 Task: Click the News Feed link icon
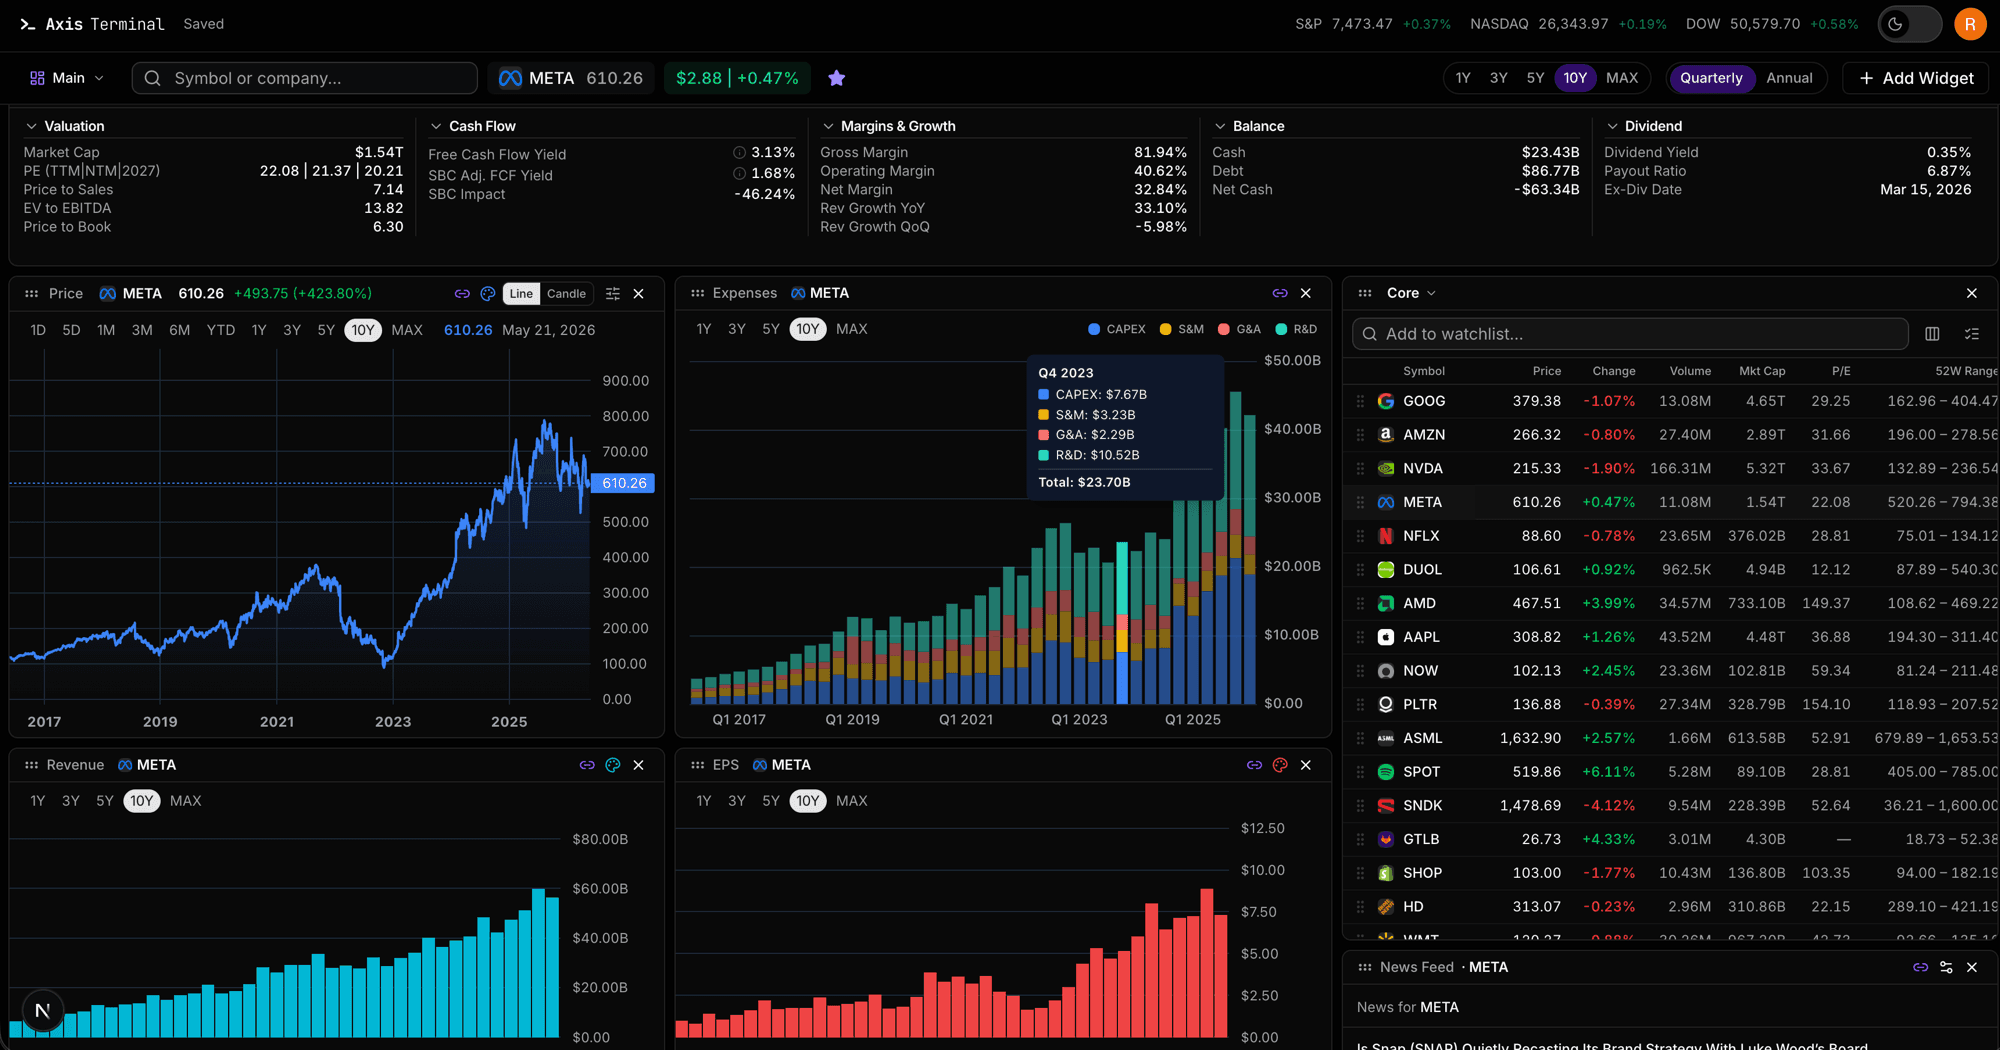1920,967
